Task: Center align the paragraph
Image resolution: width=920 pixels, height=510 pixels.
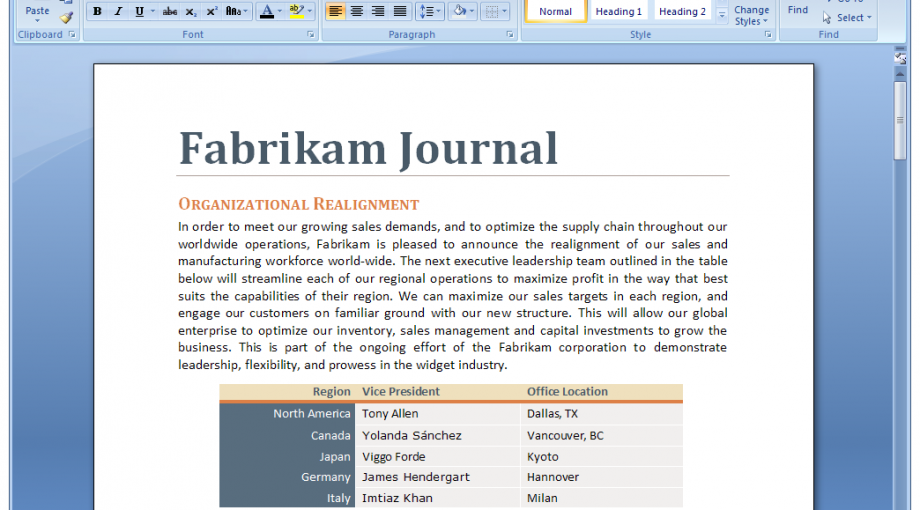Action: pos(356,12)
